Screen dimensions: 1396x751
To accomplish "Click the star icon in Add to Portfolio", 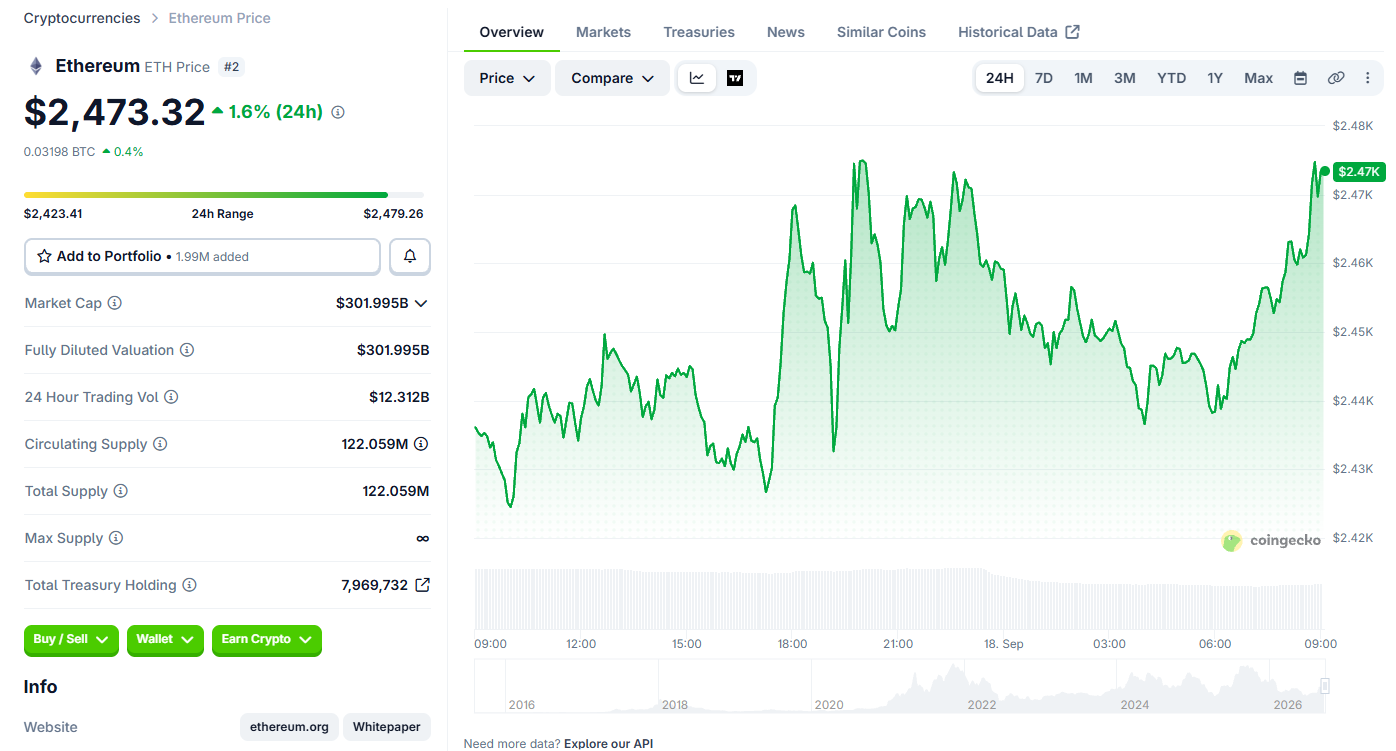I will 44,256.
